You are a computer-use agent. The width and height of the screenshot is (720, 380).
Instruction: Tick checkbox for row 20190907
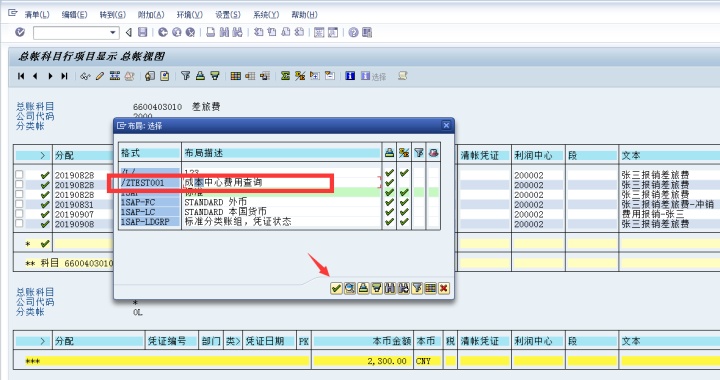[19, 214]
